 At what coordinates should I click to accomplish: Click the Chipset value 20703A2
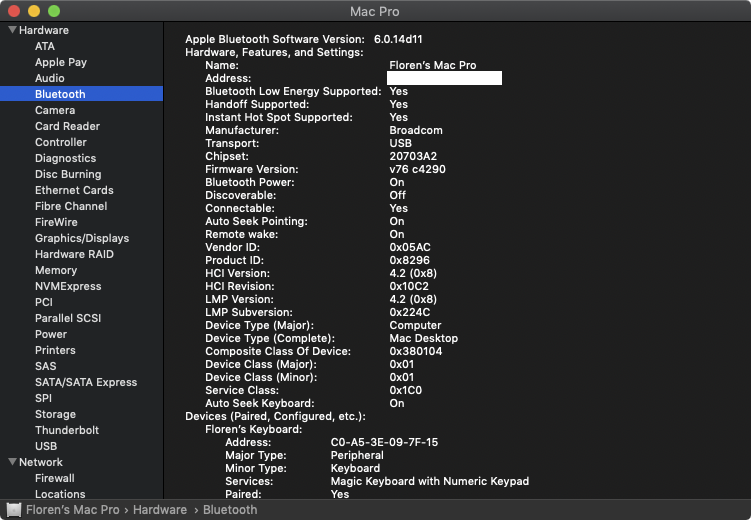click(x=413, y=156)
